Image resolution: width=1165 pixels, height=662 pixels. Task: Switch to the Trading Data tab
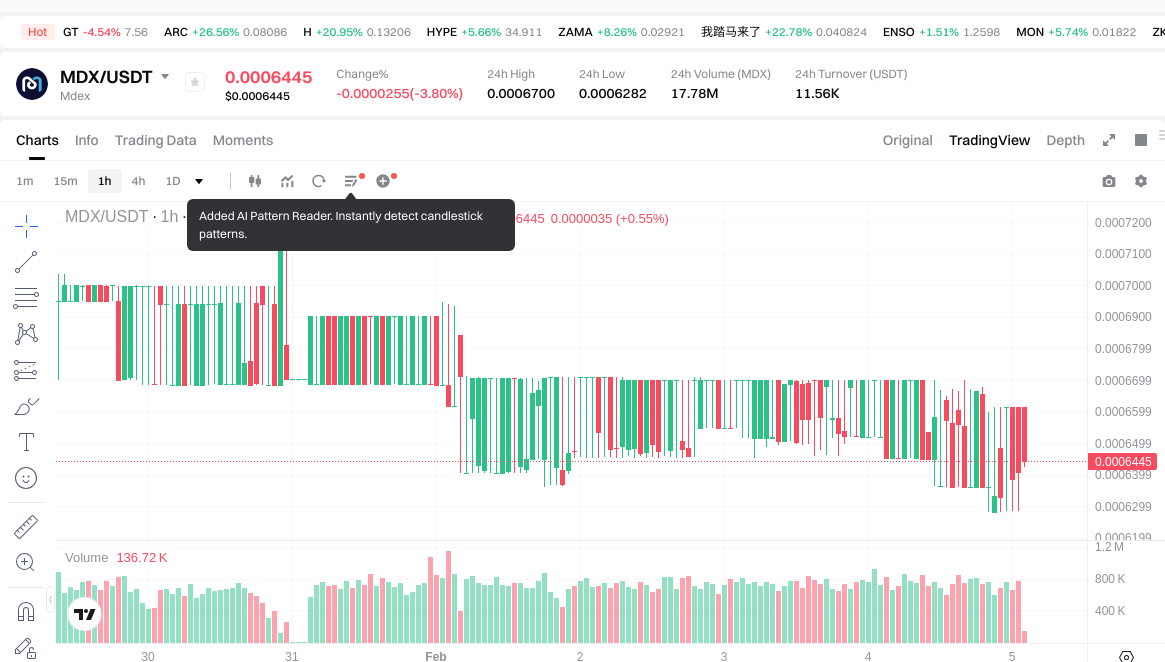click(x=155, y=140)
